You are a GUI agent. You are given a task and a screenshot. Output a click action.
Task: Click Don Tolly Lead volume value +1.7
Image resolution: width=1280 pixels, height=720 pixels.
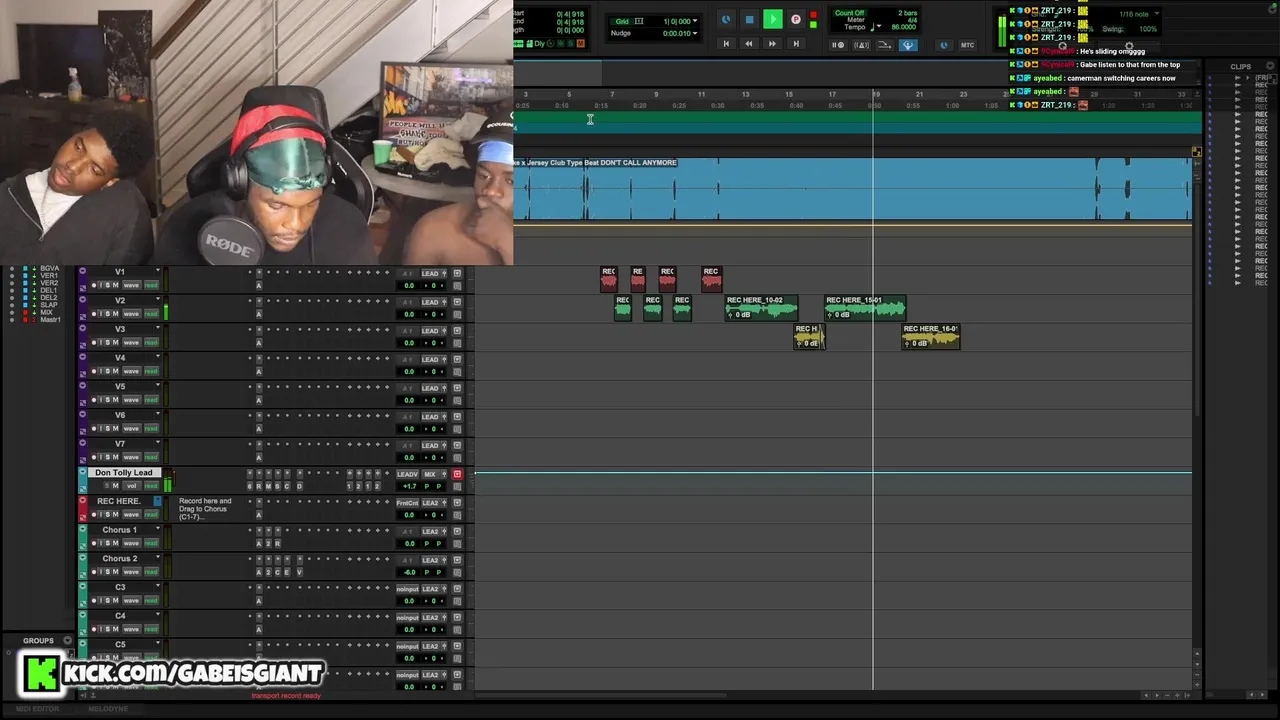[409, 486]
